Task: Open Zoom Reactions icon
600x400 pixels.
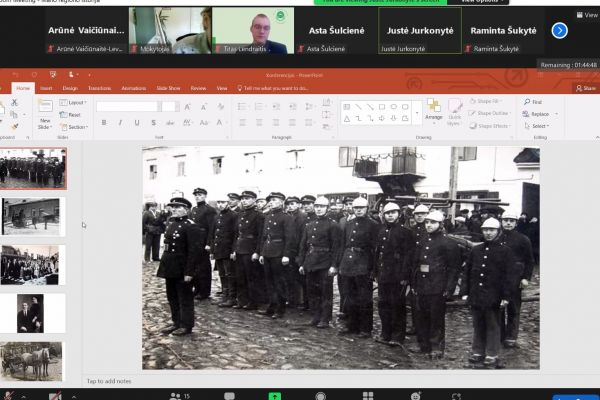Action: (x=416, y=396)
